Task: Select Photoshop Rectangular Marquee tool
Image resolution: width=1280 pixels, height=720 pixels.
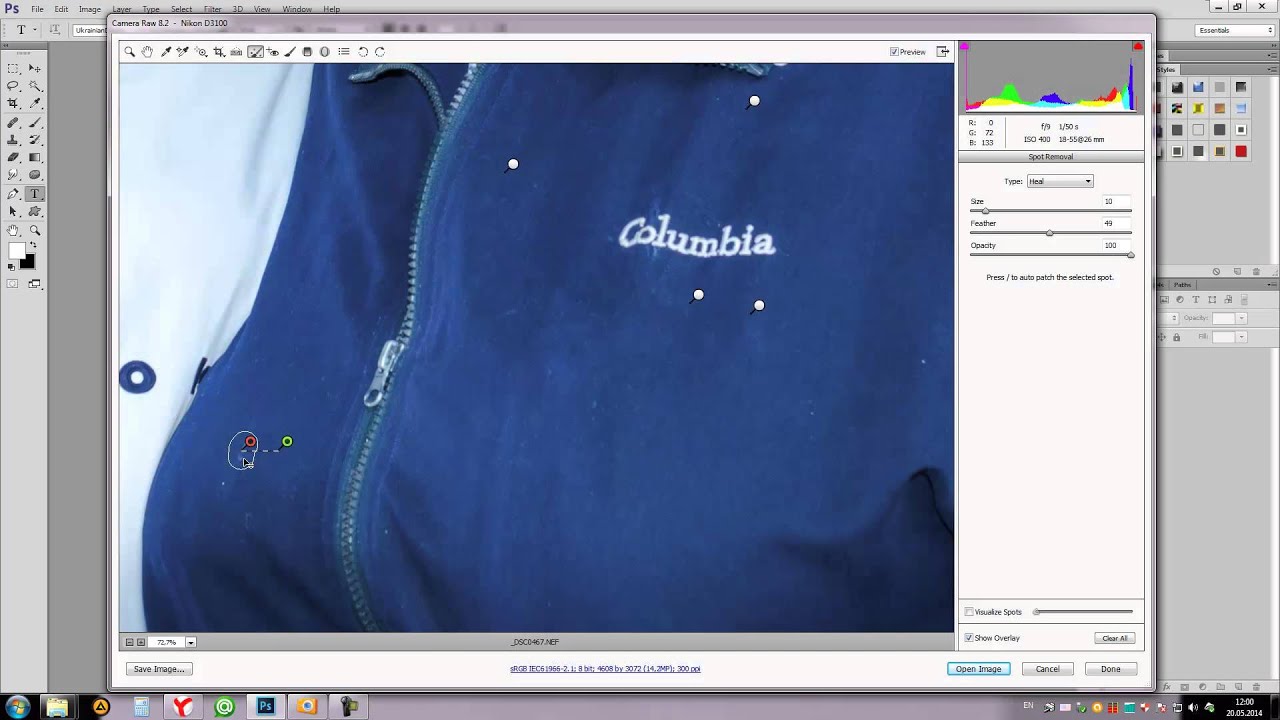Action: click(13, 68)
